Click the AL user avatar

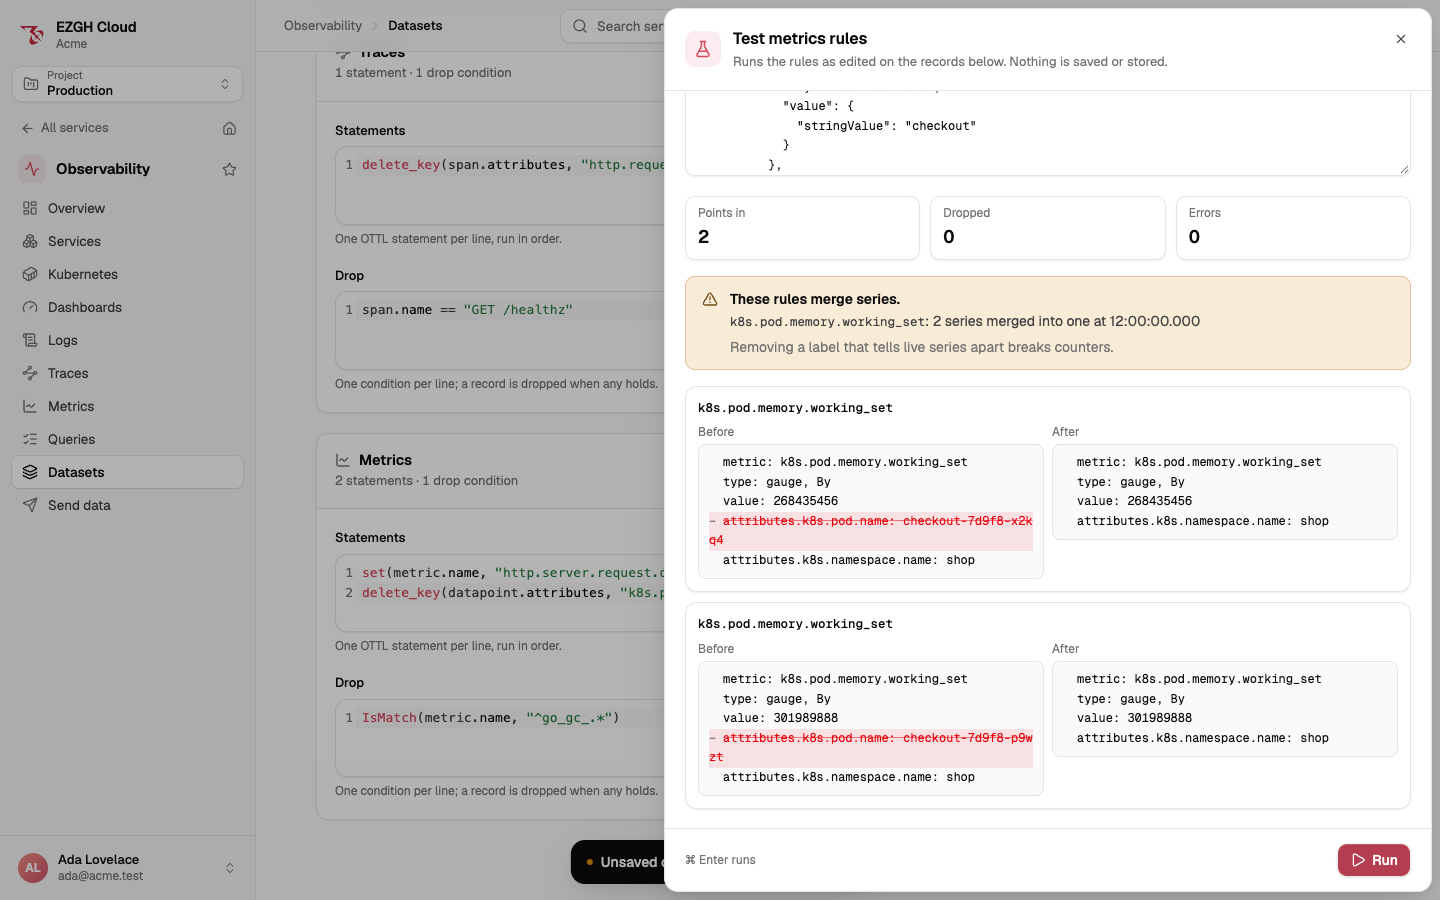(x=33, y=867)
